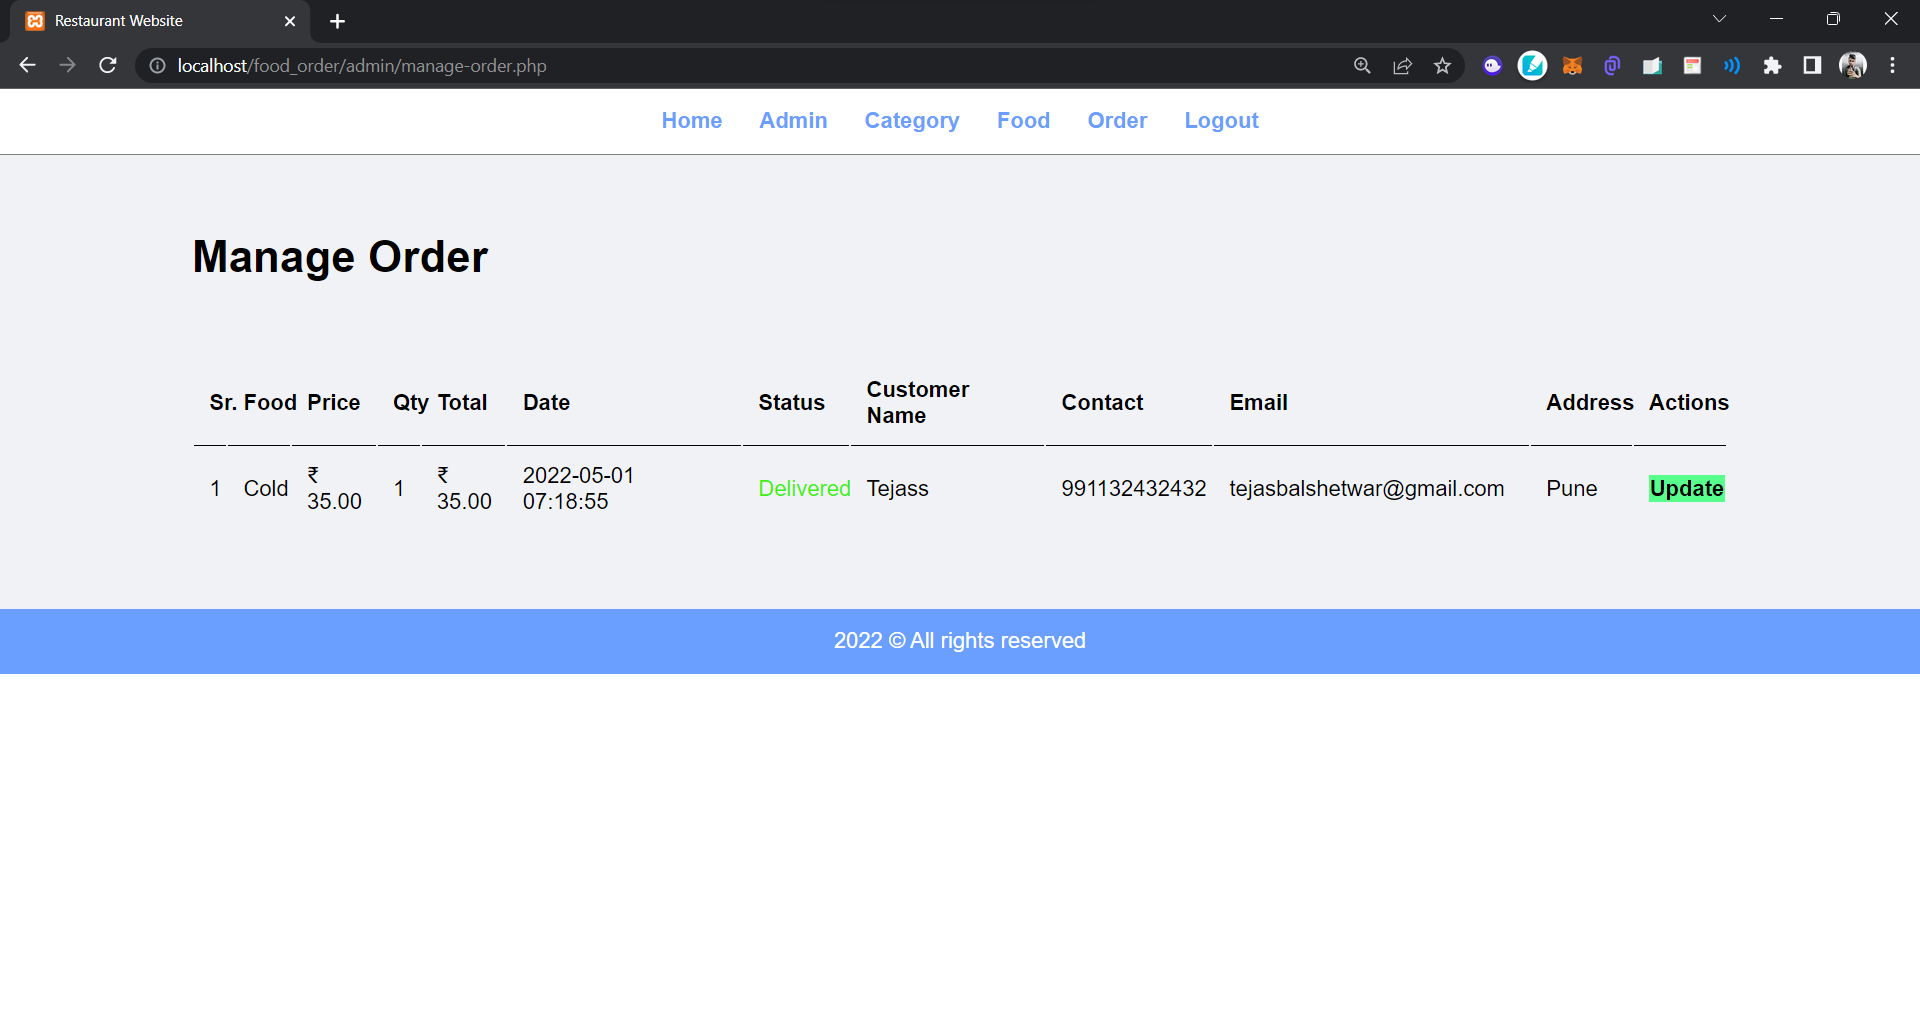Open Chrome's three-dot menu
Screen dimensions: 1920x1013
[1893, 66]
